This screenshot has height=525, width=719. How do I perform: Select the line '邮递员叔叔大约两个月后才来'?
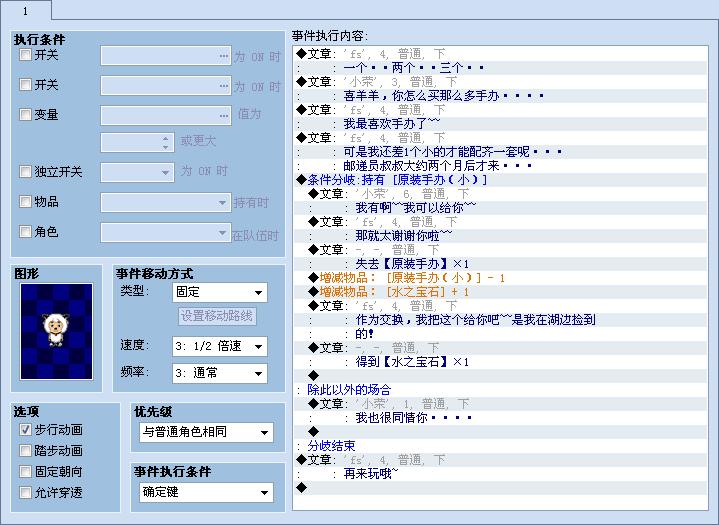[500, 166]
